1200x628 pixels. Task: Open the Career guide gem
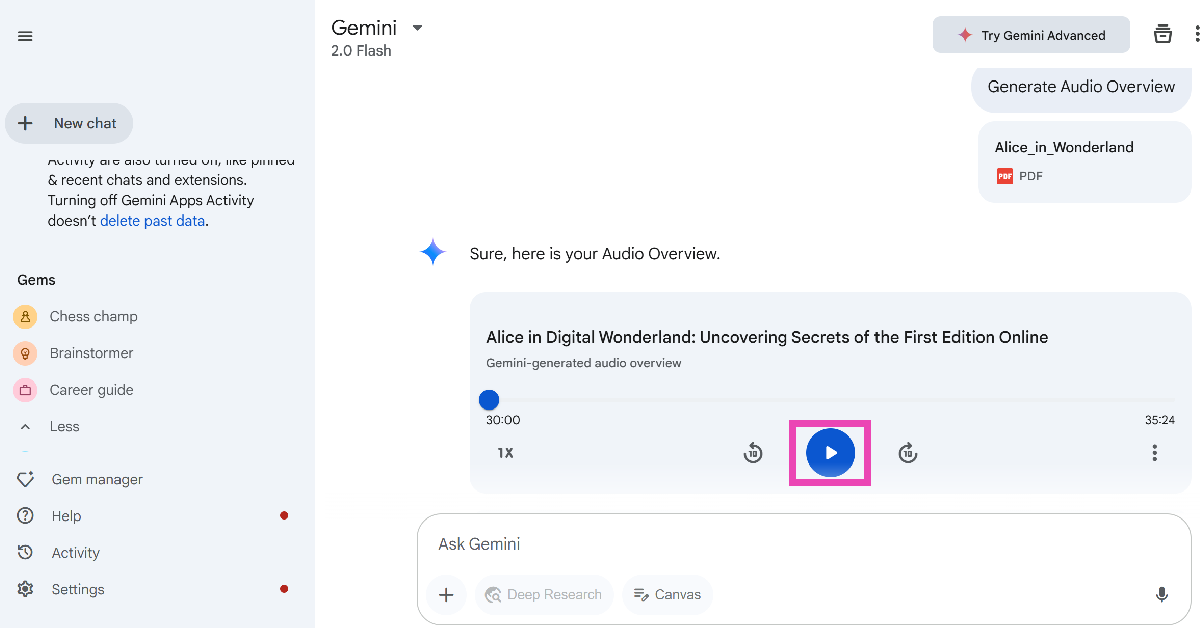[x=91, y=390]
